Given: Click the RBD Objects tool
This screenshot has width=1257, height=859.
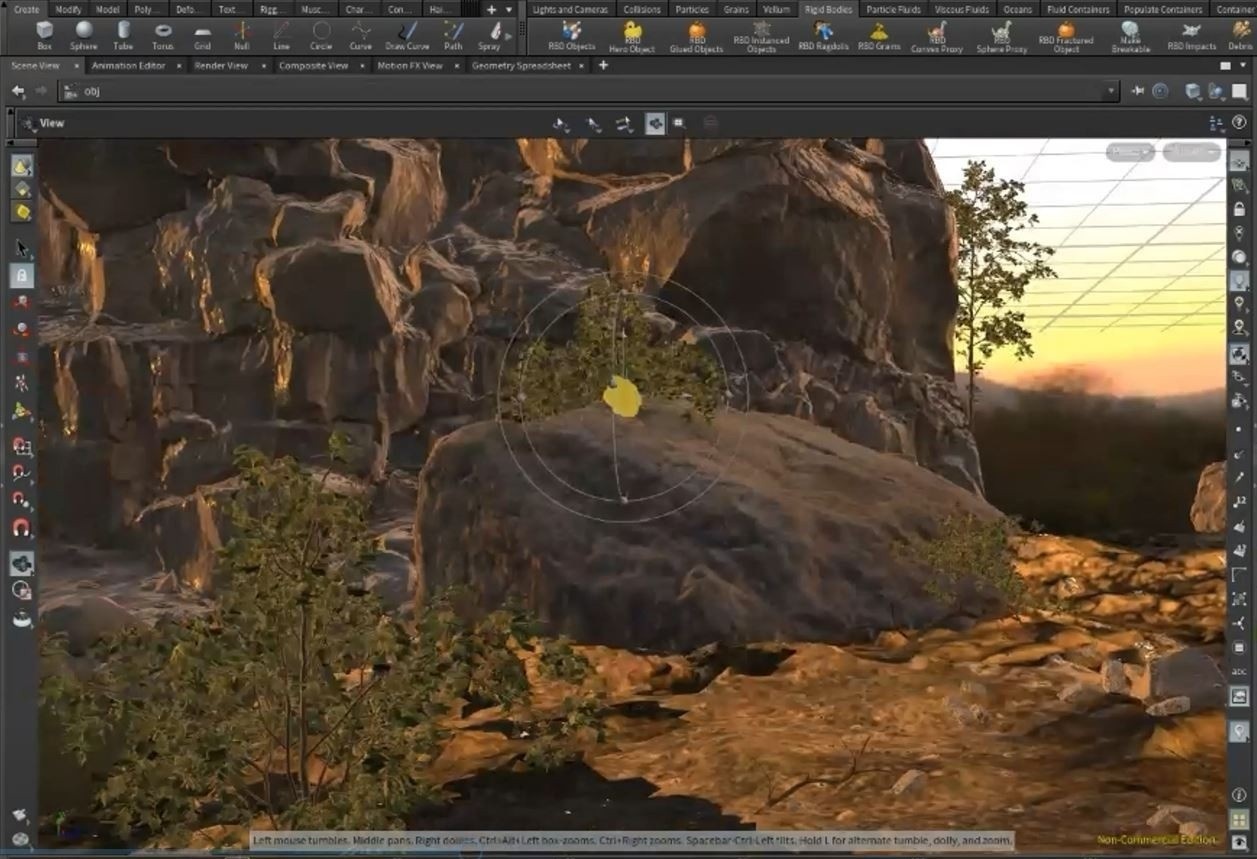Looking at the screenshot, I should (573, 36).
